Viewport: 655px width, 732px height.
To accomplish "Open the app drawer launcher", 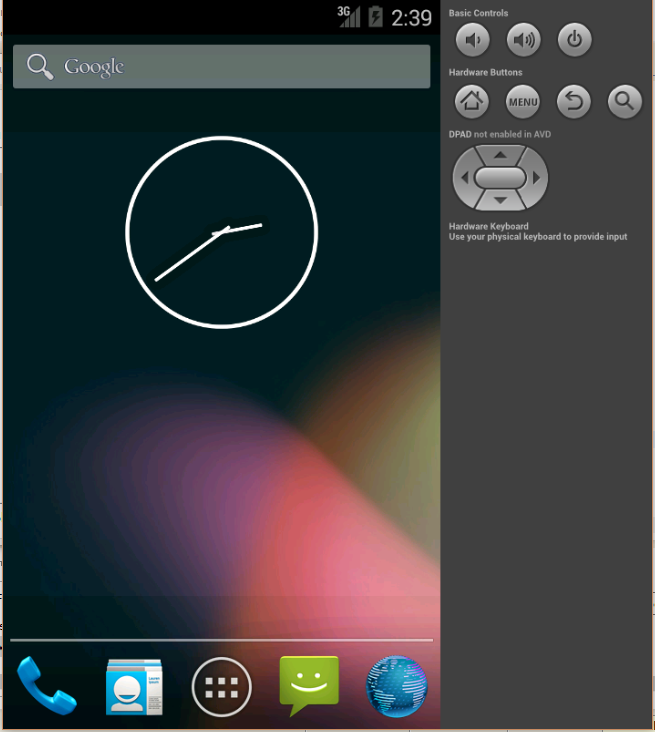I will tap(222, 687).
